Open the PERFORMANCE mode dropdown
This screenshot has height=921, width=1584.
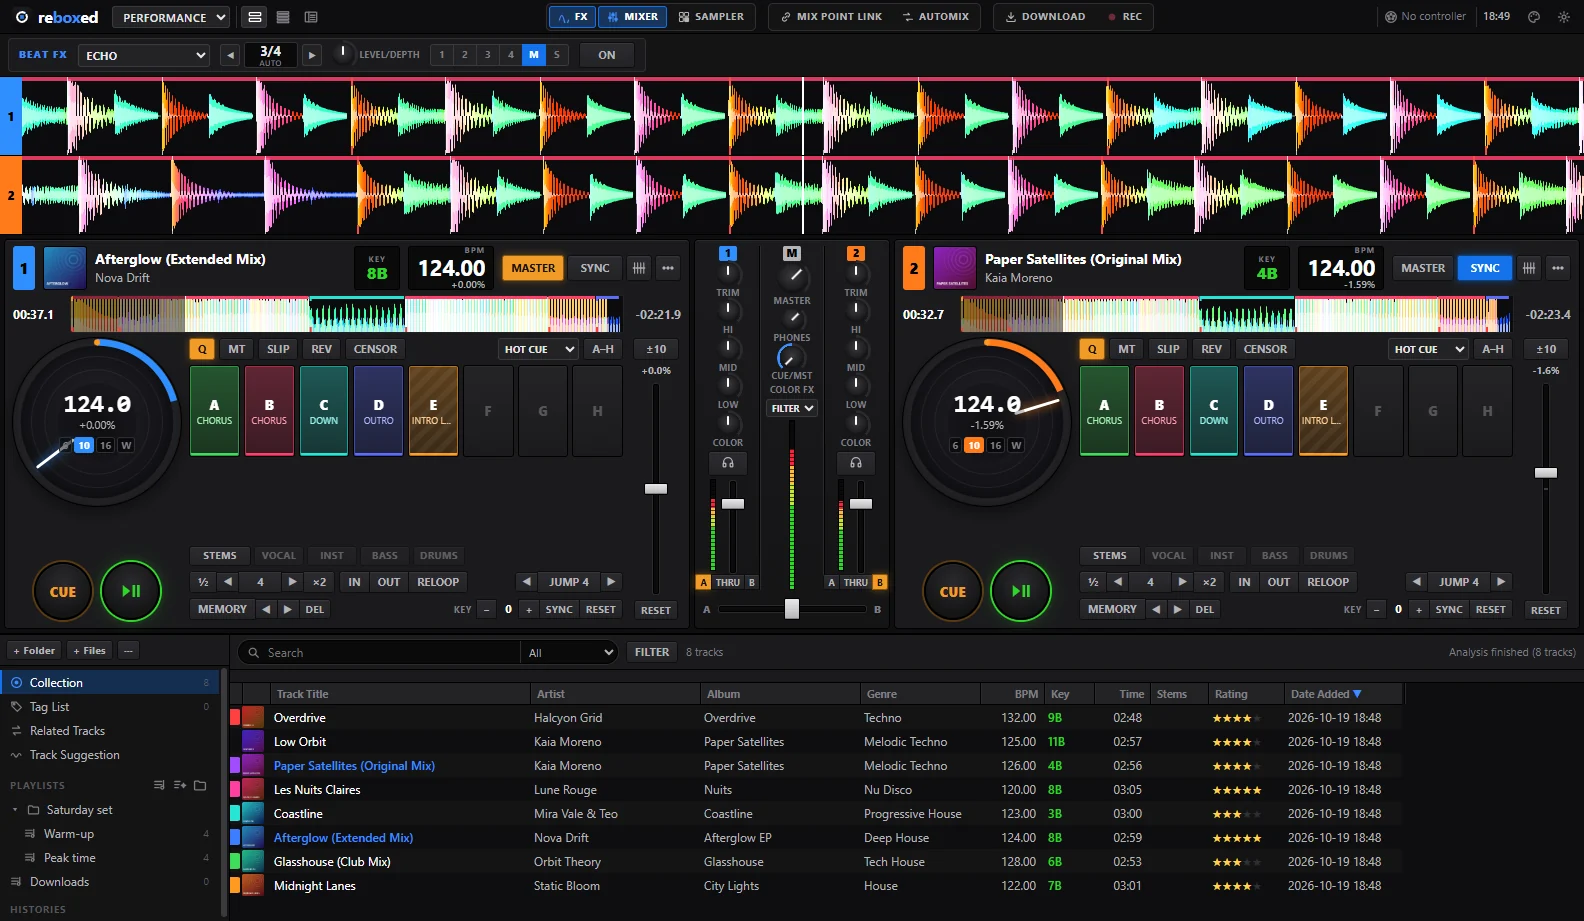170,17
